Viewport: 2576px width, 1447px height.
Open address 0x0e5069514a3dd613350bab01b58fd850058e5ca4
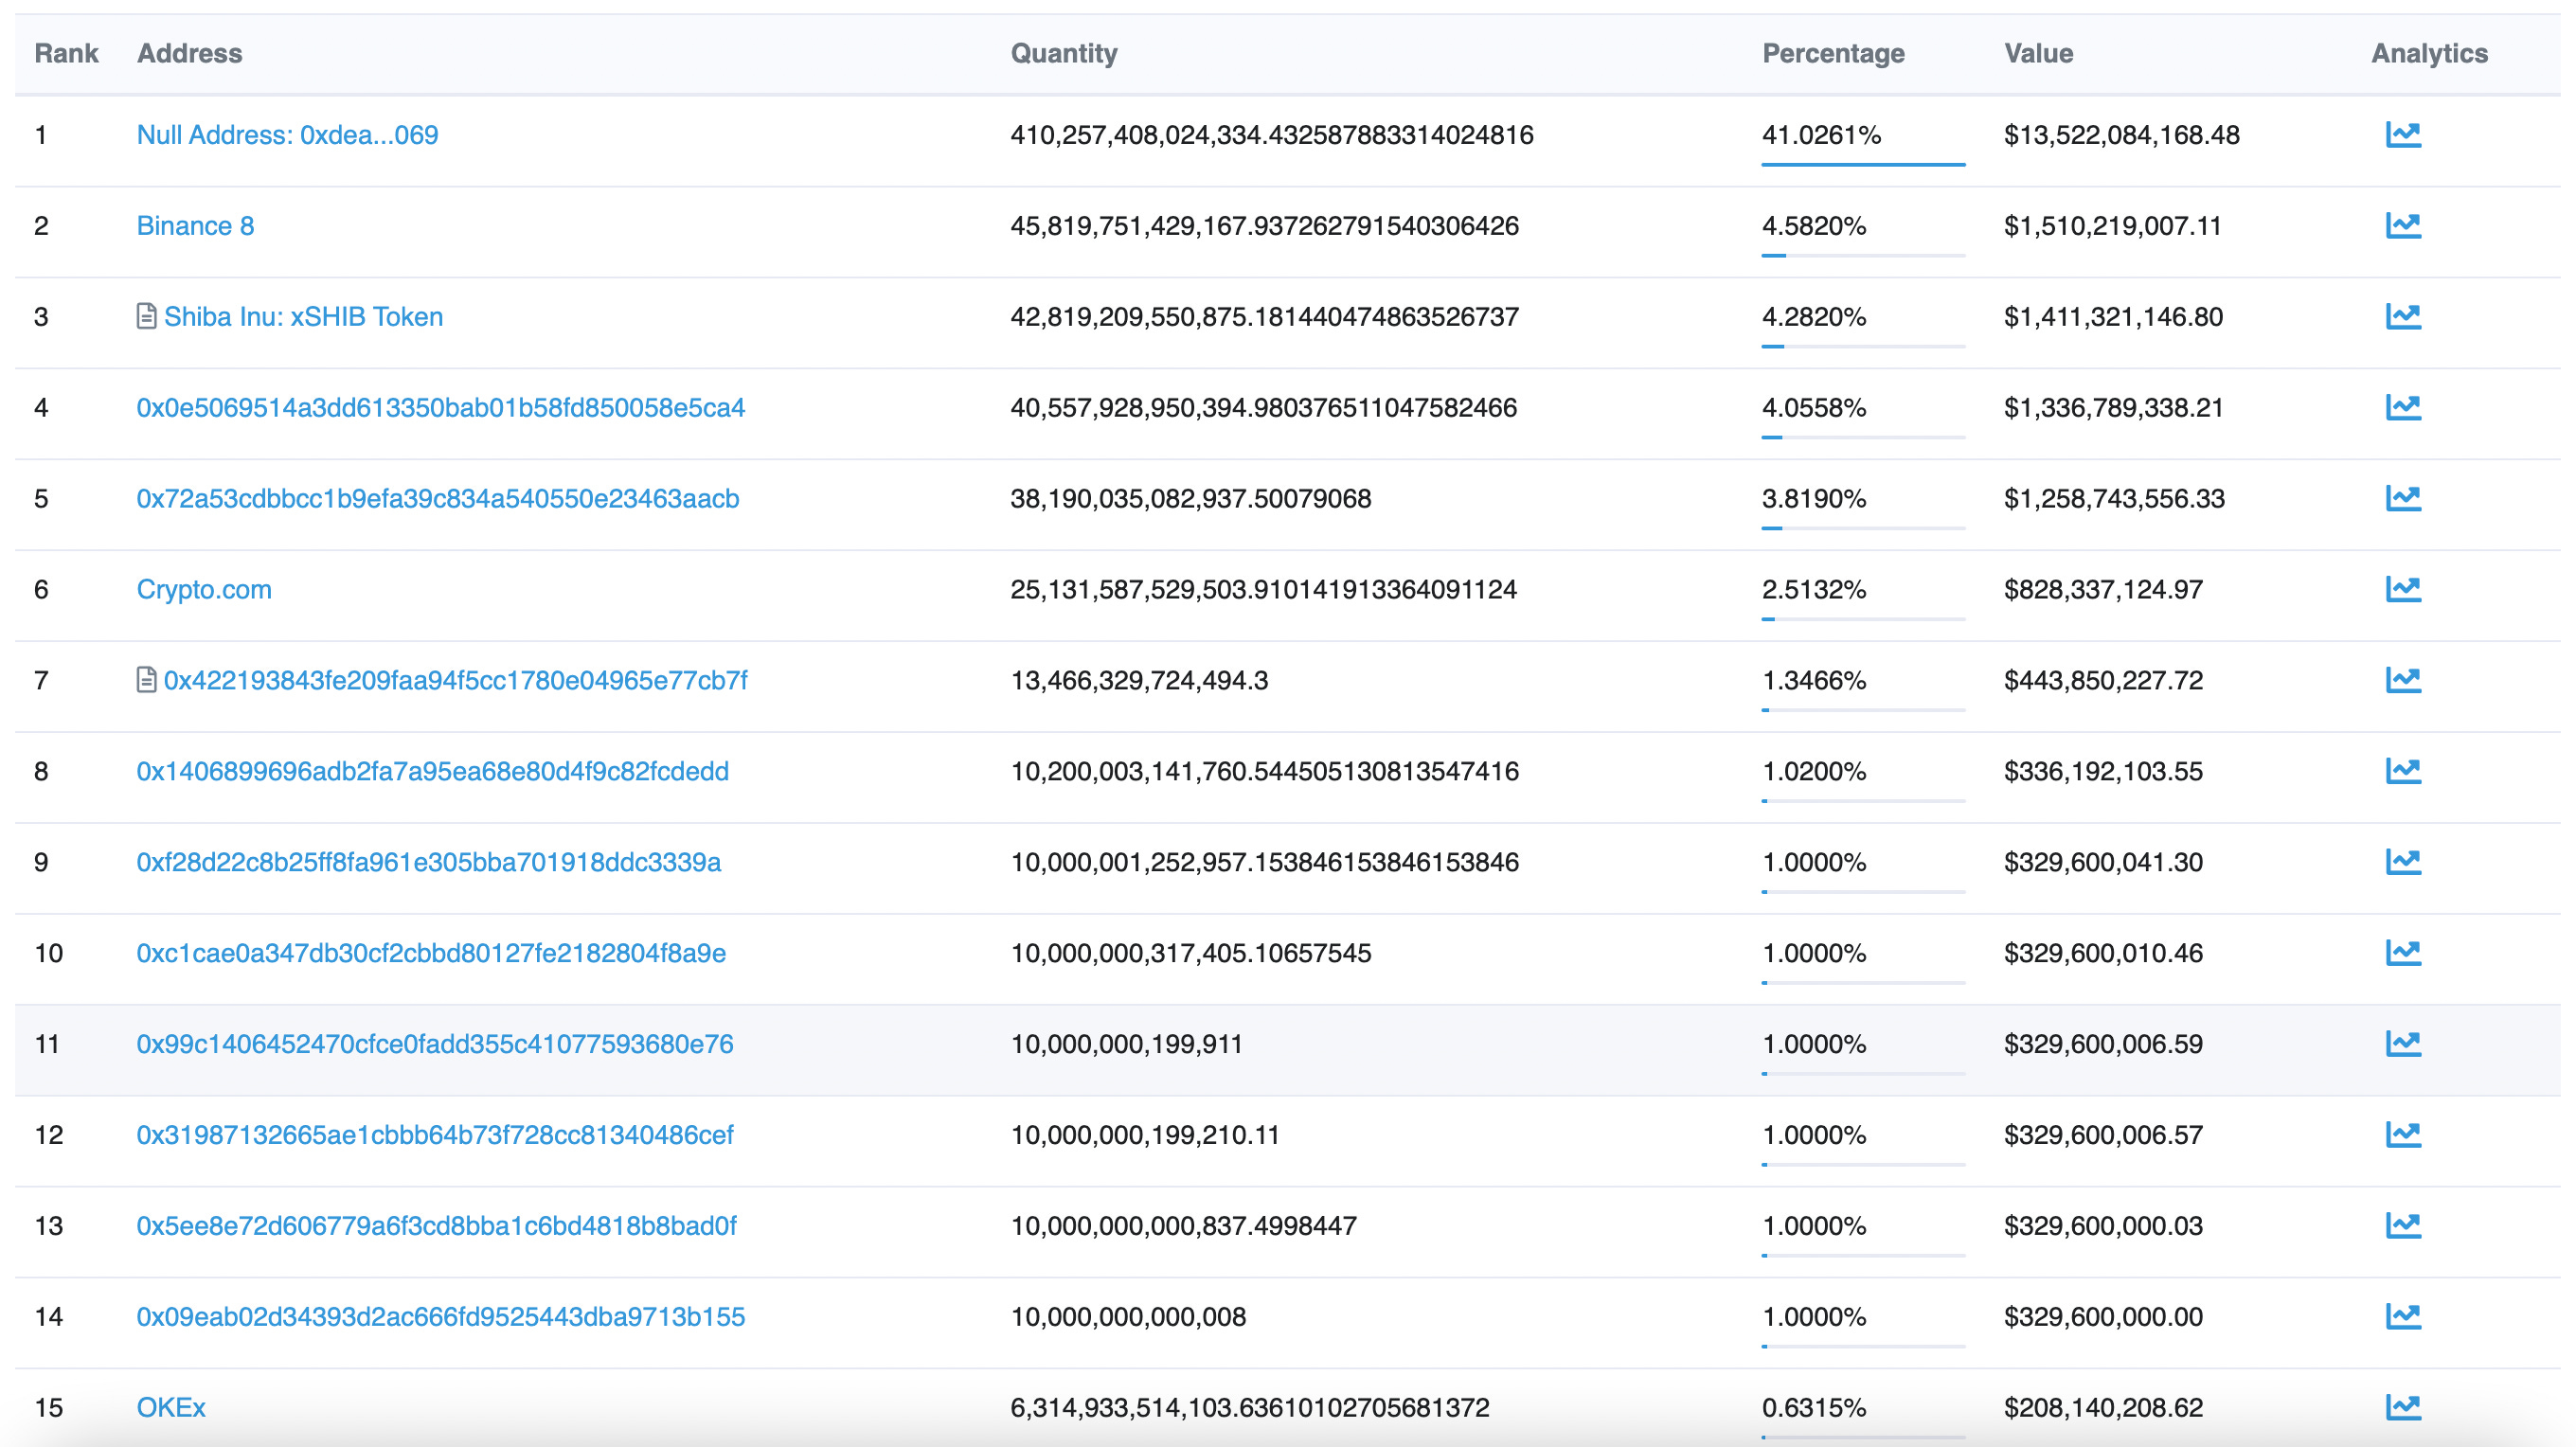[441, 408]
